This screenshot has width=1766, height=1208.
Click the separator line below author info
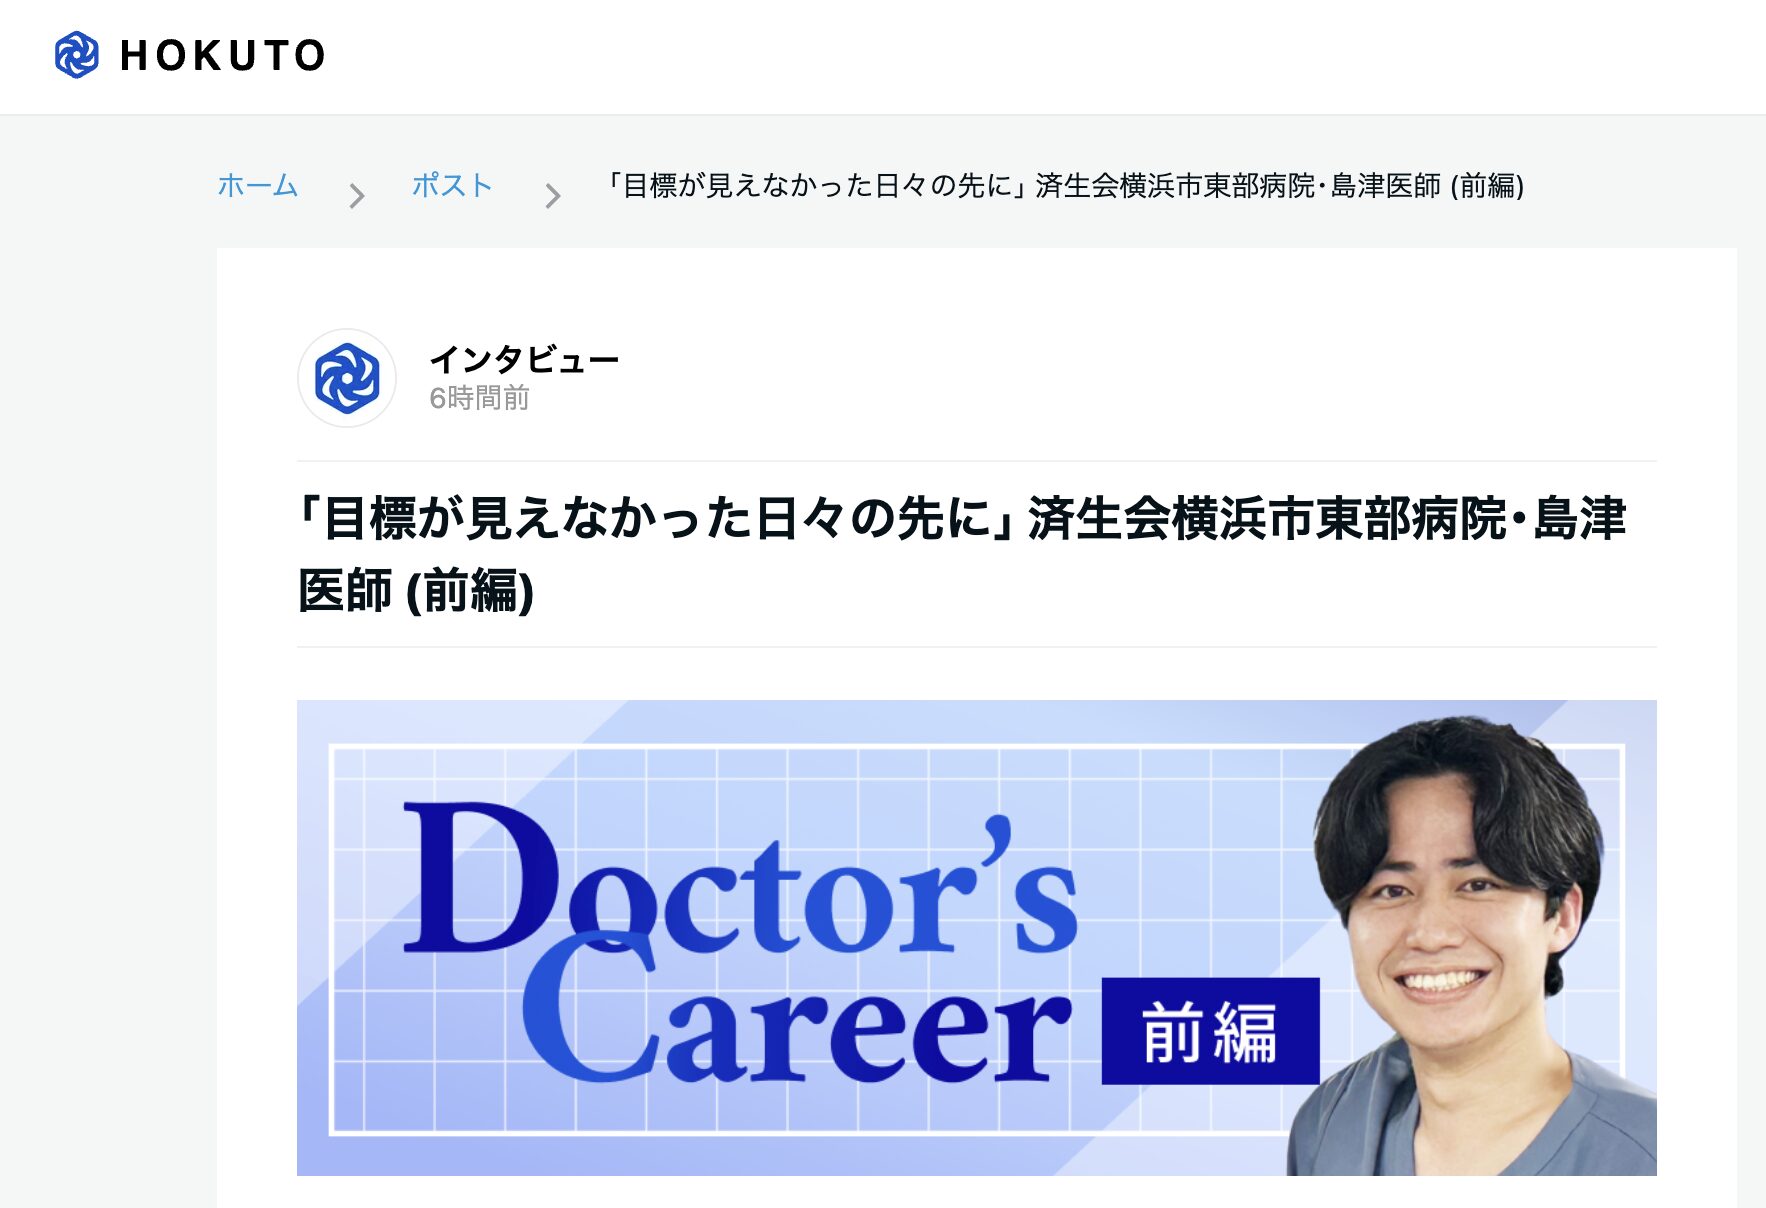pos(976,461)
